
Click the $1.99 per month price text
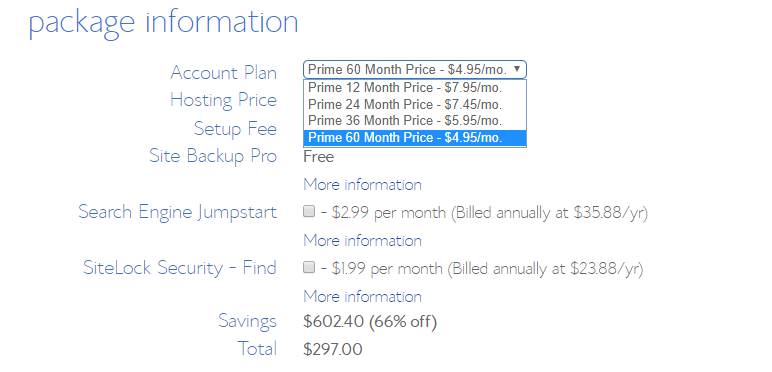[387, 269]
